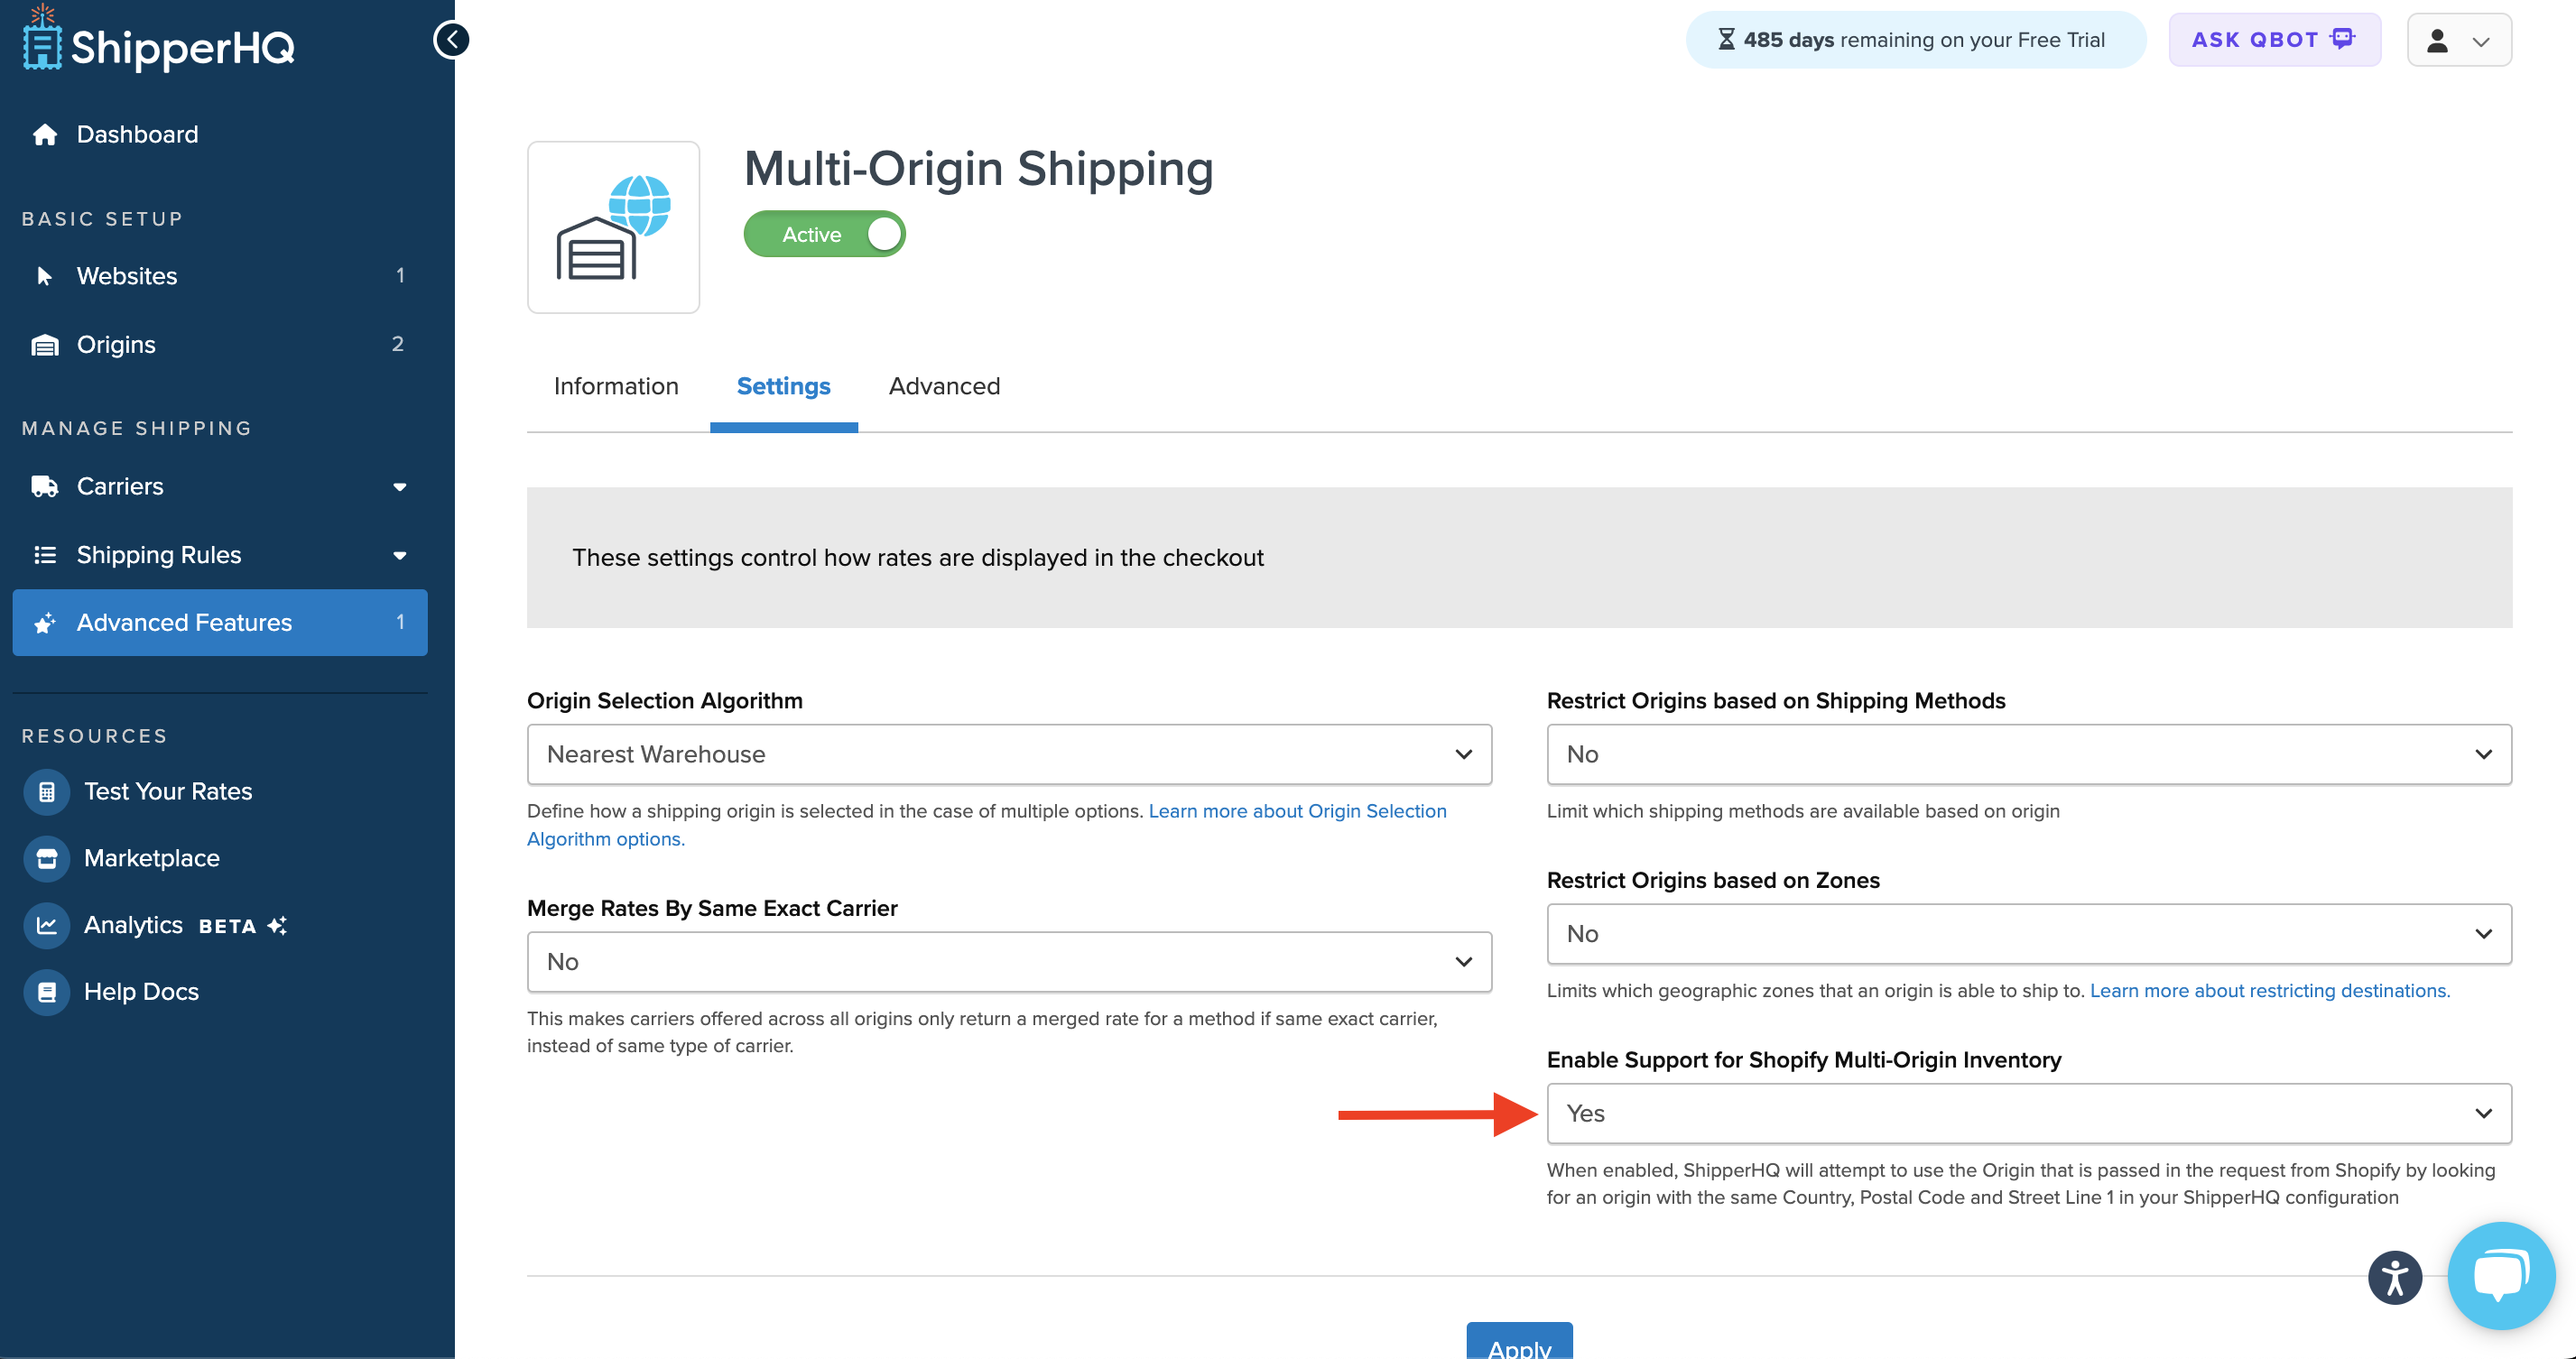The height and width of the screenshot is (1359, 2576).
Task: Open Merge Rates By Same Exact Carrier dropdown
Action: pyautogui.click(x=1009, y=961)
